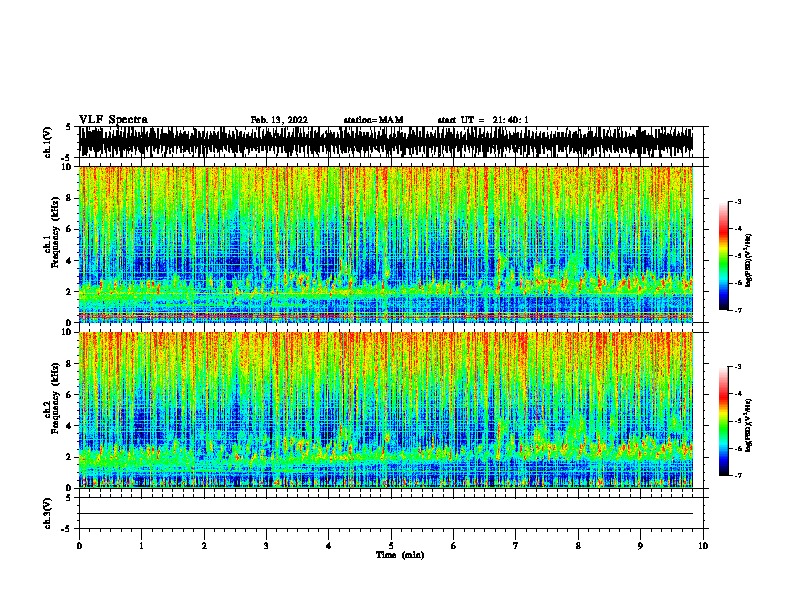Click the time axis tick label "9"

640,546
